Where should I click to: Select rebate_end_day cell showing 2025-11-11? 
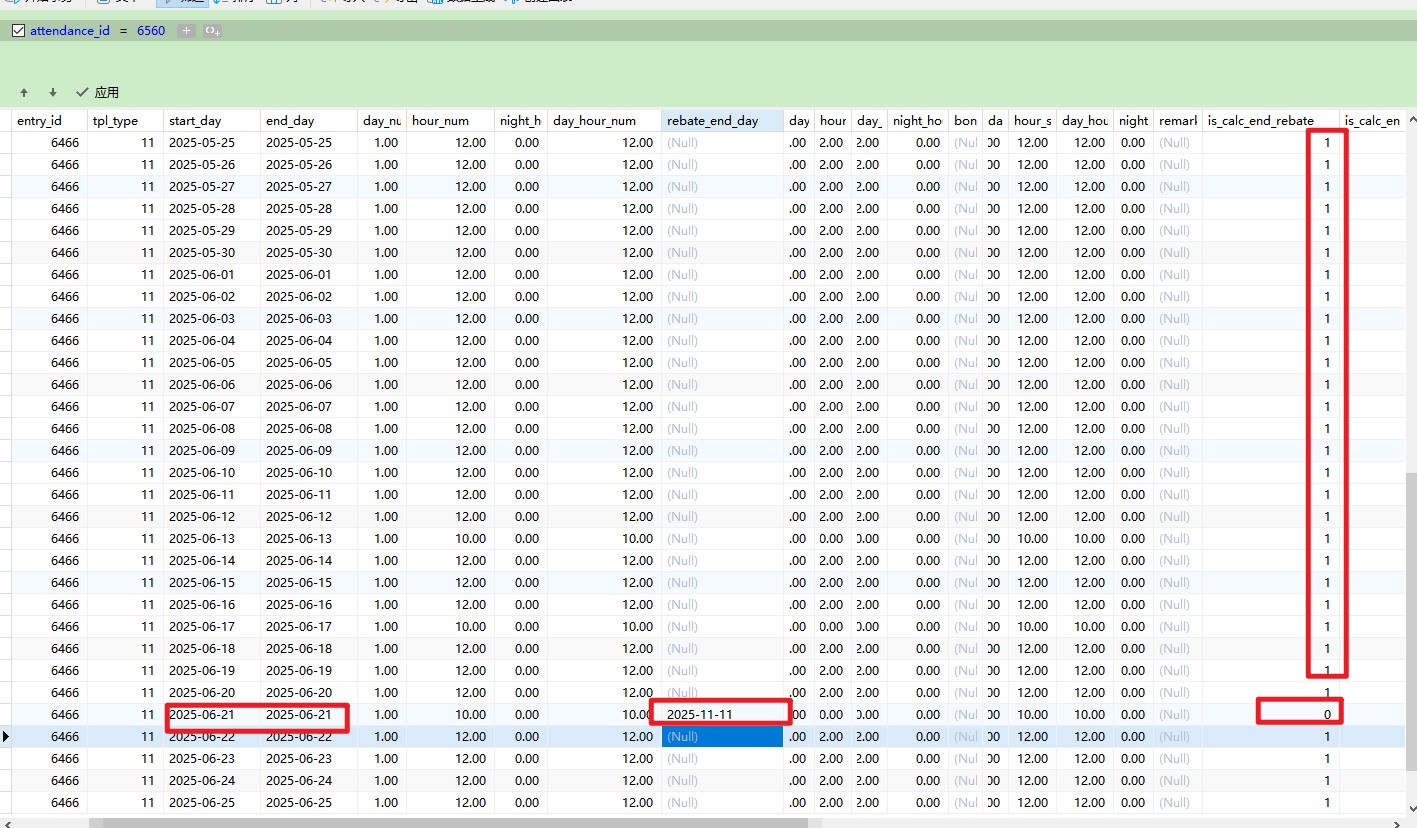pos(722,714)
